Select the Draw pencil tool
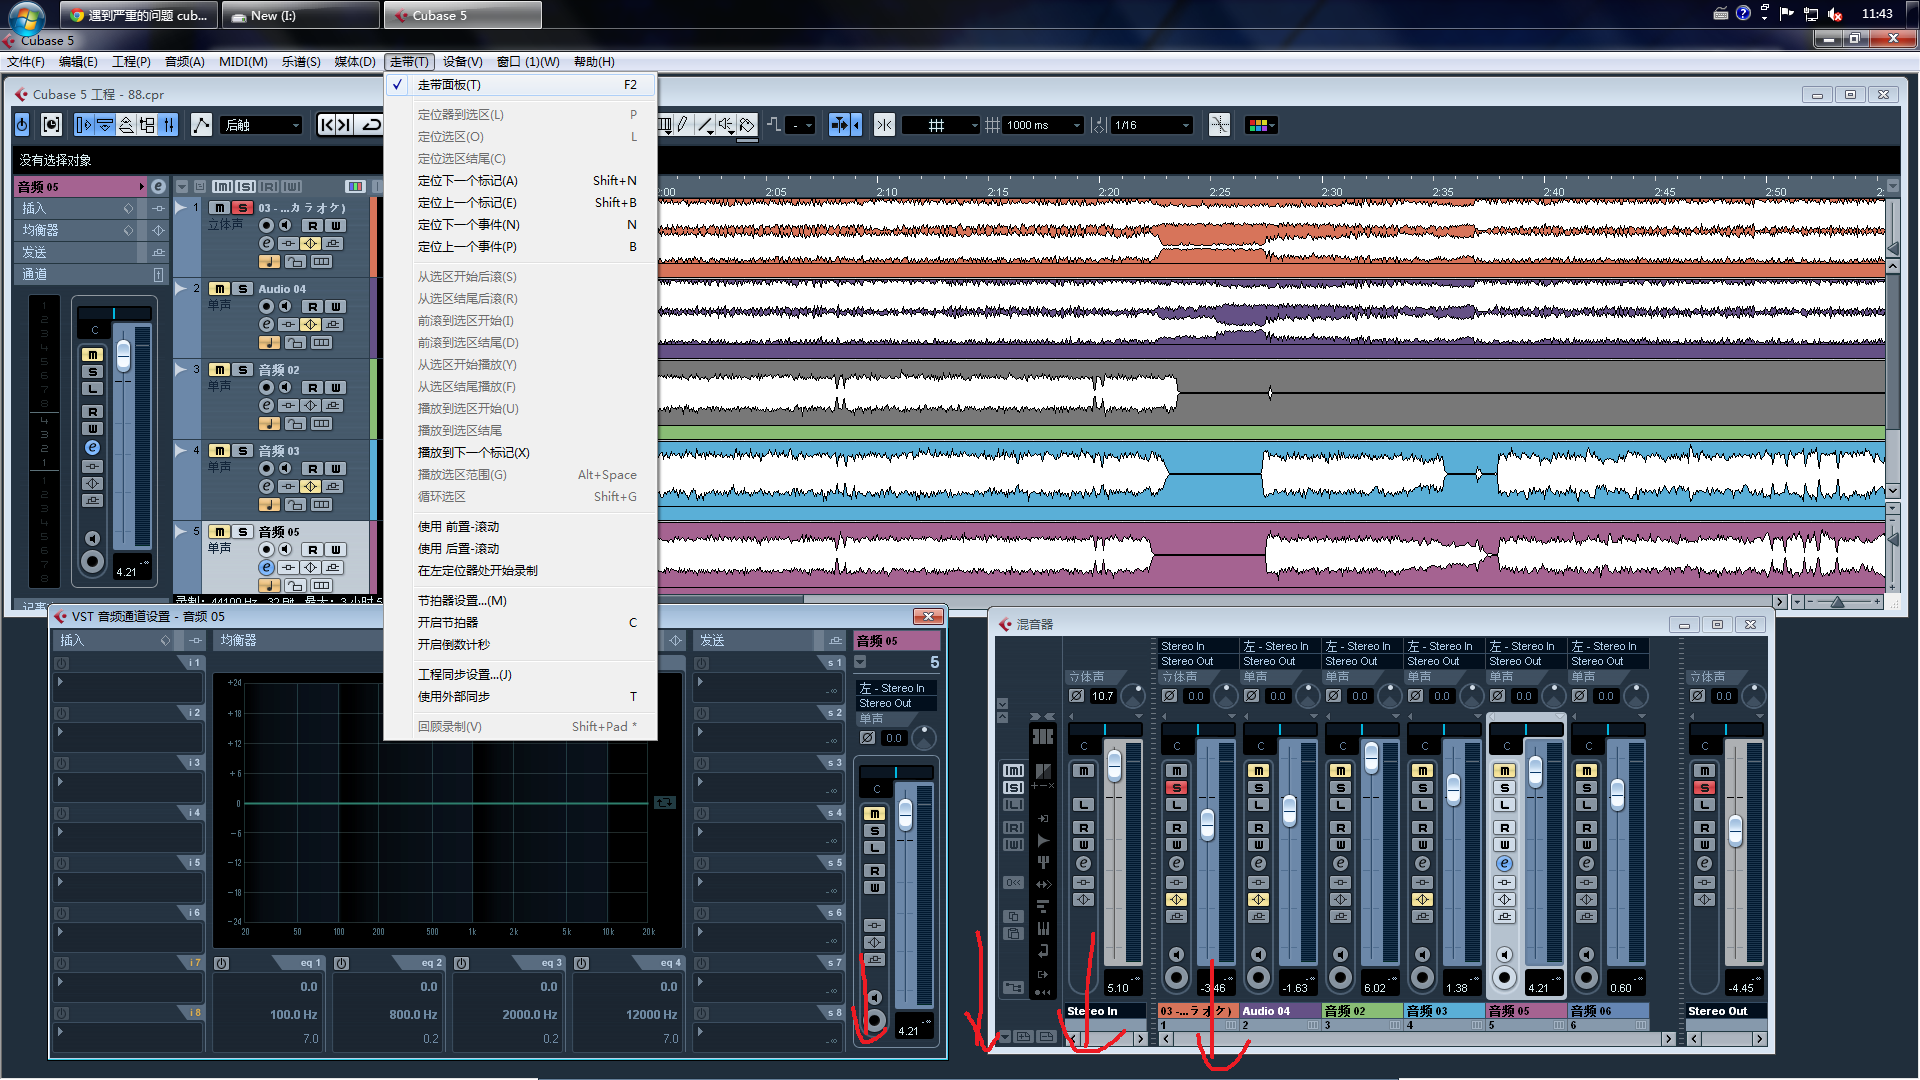Image resolution: width=1920 pixels, height=1080 pixels. coord(682,125)
